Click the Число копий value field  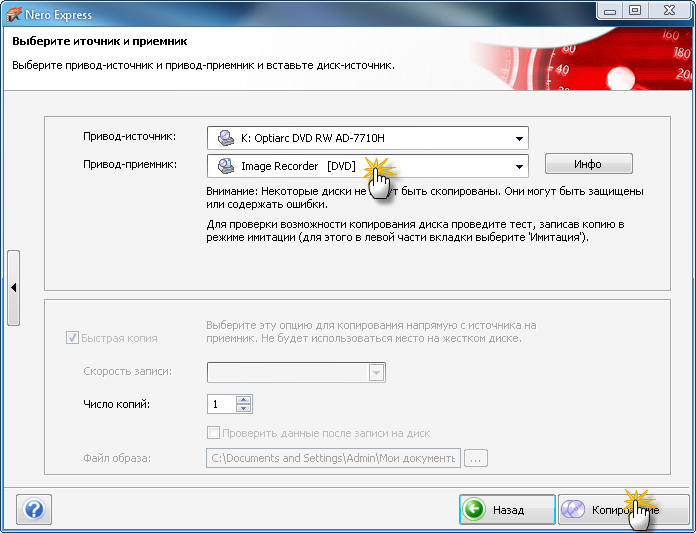point(221,404)
